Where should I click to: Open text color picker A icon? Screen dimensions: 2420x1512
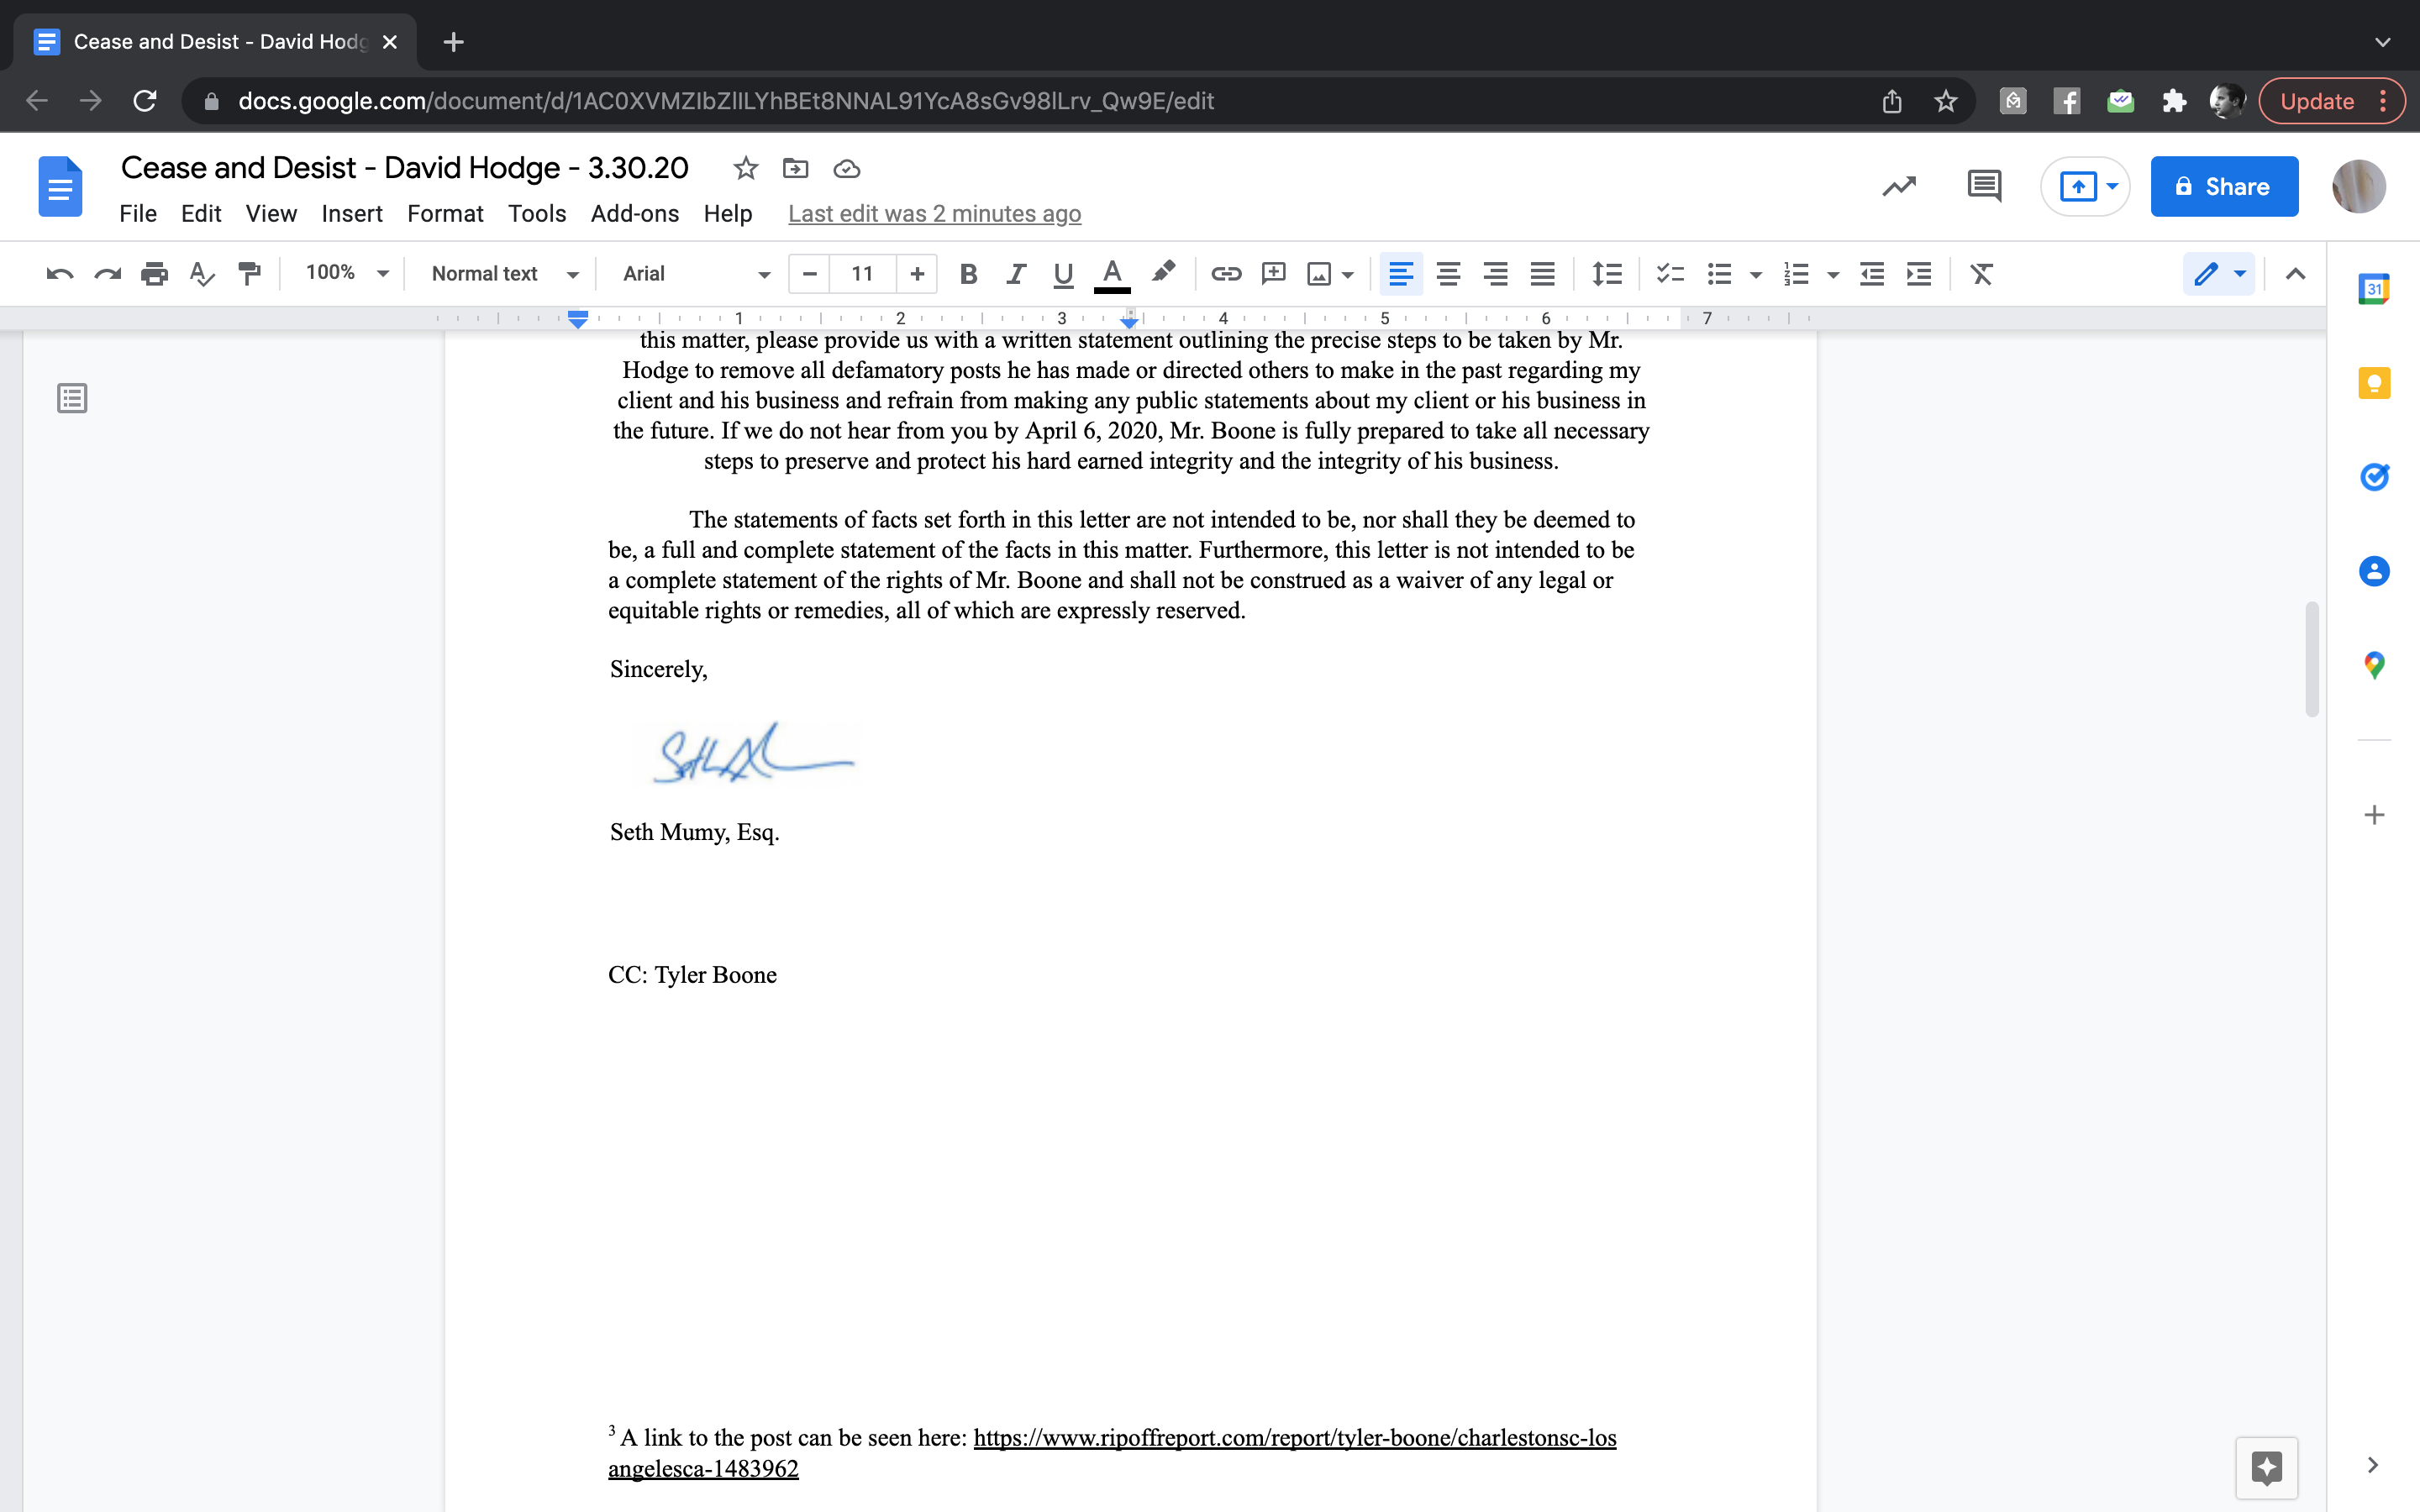coord(1111,275)
